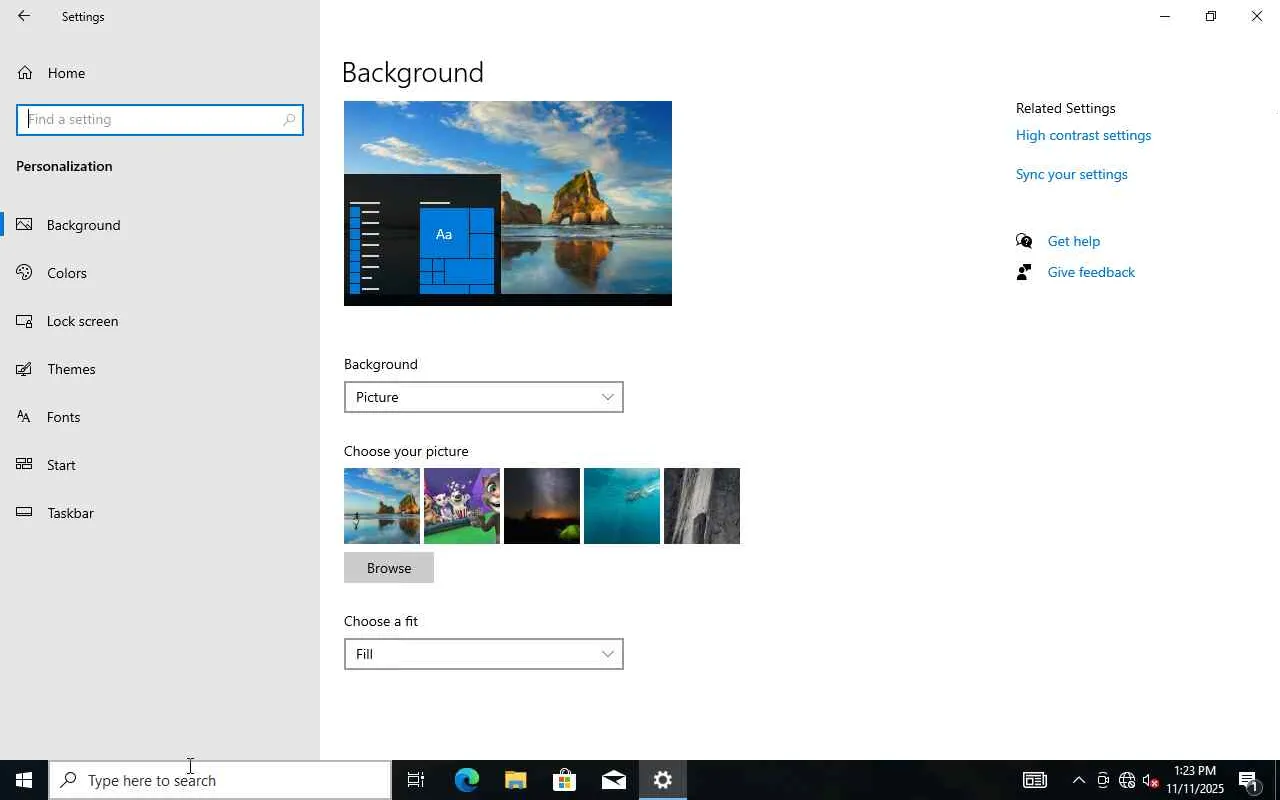Click the Start tiles icon in sidebar
Screen dimensions: 1280x800
(x=25, y=465)
